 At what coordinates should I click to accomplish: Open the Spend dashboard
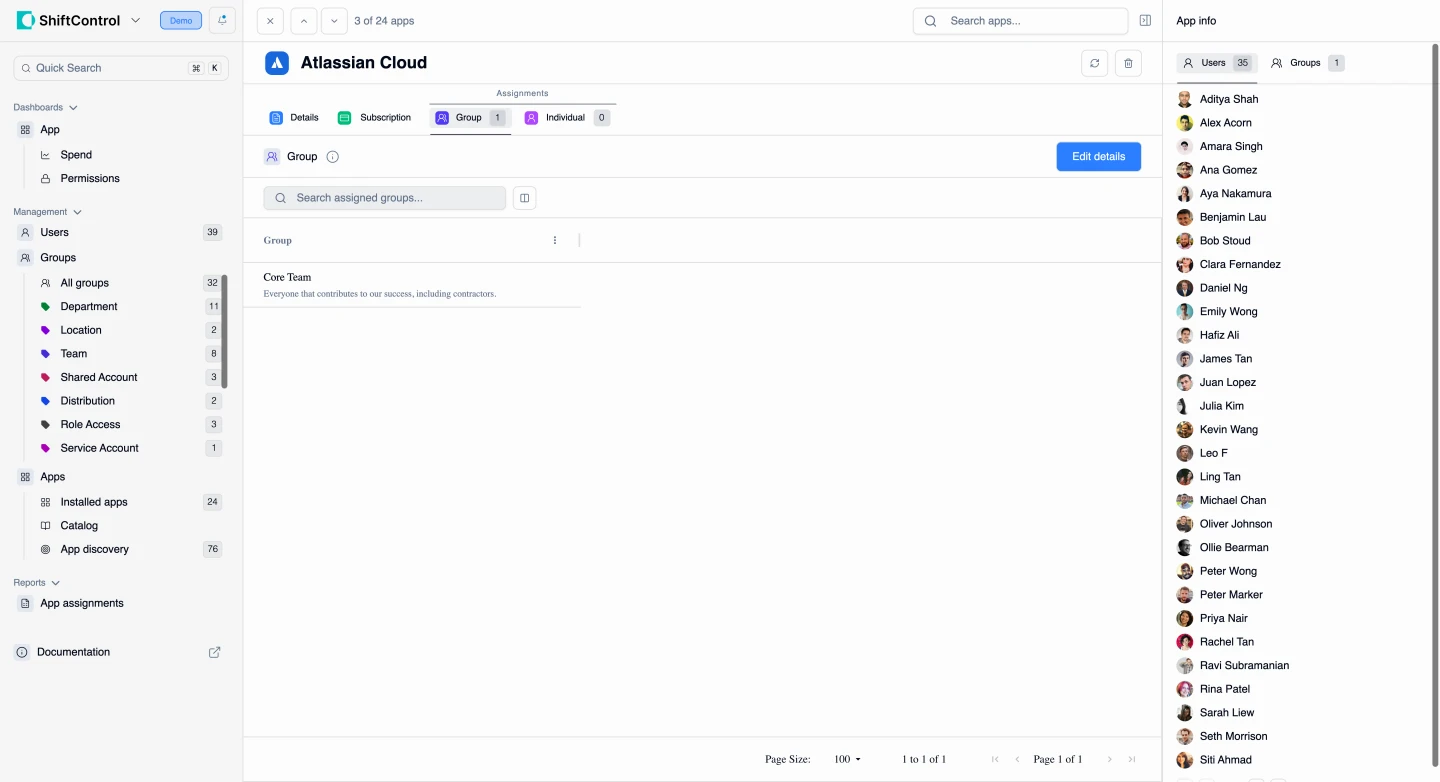click(x=76, y=155)
